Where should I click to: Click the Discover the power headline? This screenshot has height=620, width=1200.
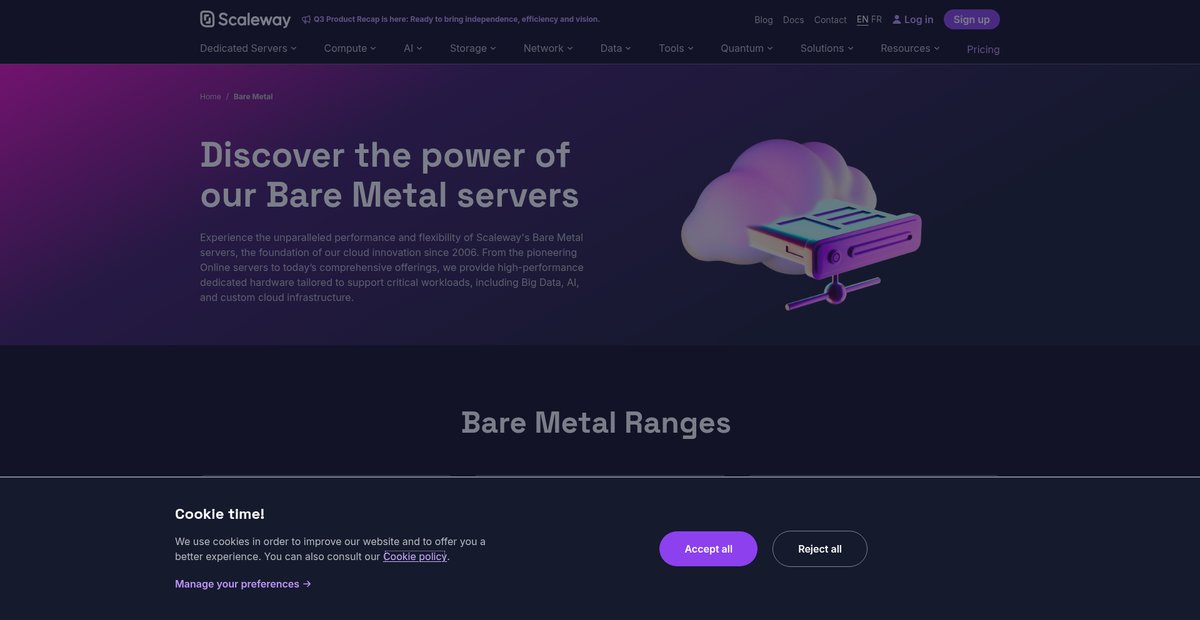pyautogui.click(x=390, y=175)
